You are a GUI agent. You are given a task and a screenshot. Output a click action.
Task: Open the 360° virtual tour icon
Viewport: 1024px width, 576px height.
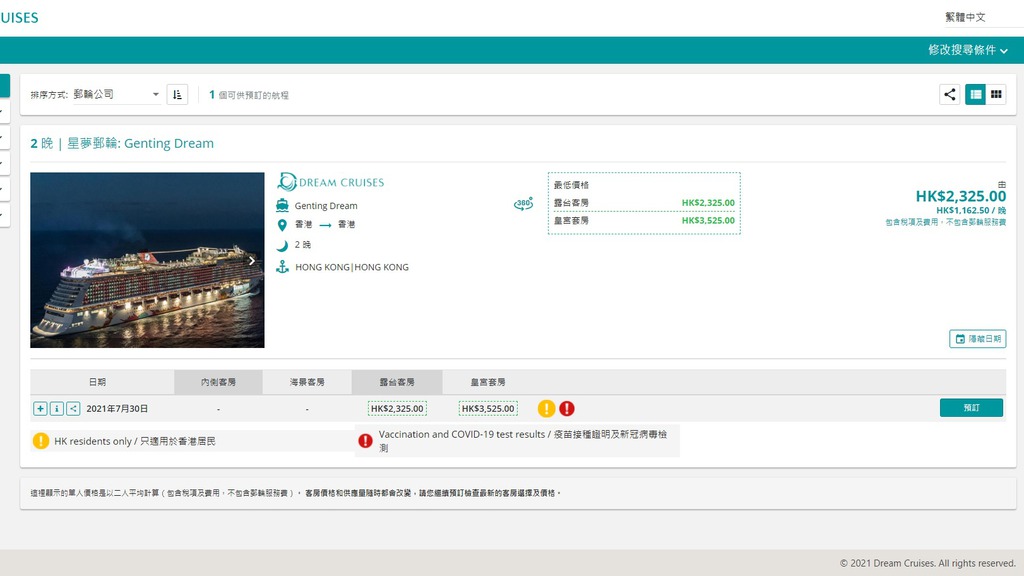click(523, 204)
